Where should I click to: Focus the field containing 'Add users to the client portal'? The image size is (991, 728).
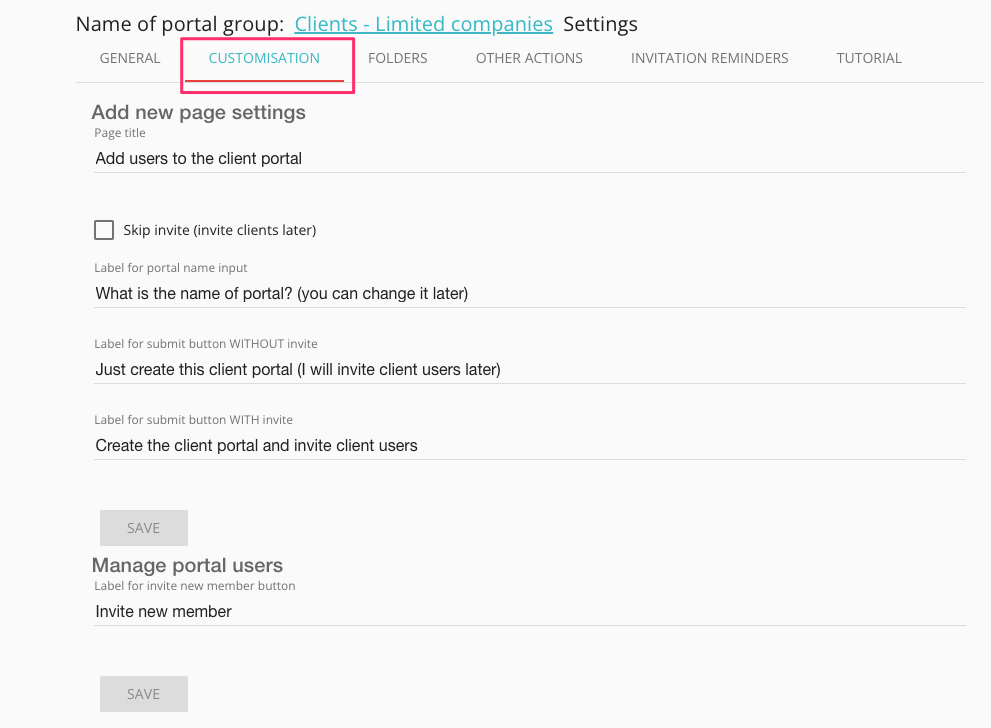tap(528, 158)
